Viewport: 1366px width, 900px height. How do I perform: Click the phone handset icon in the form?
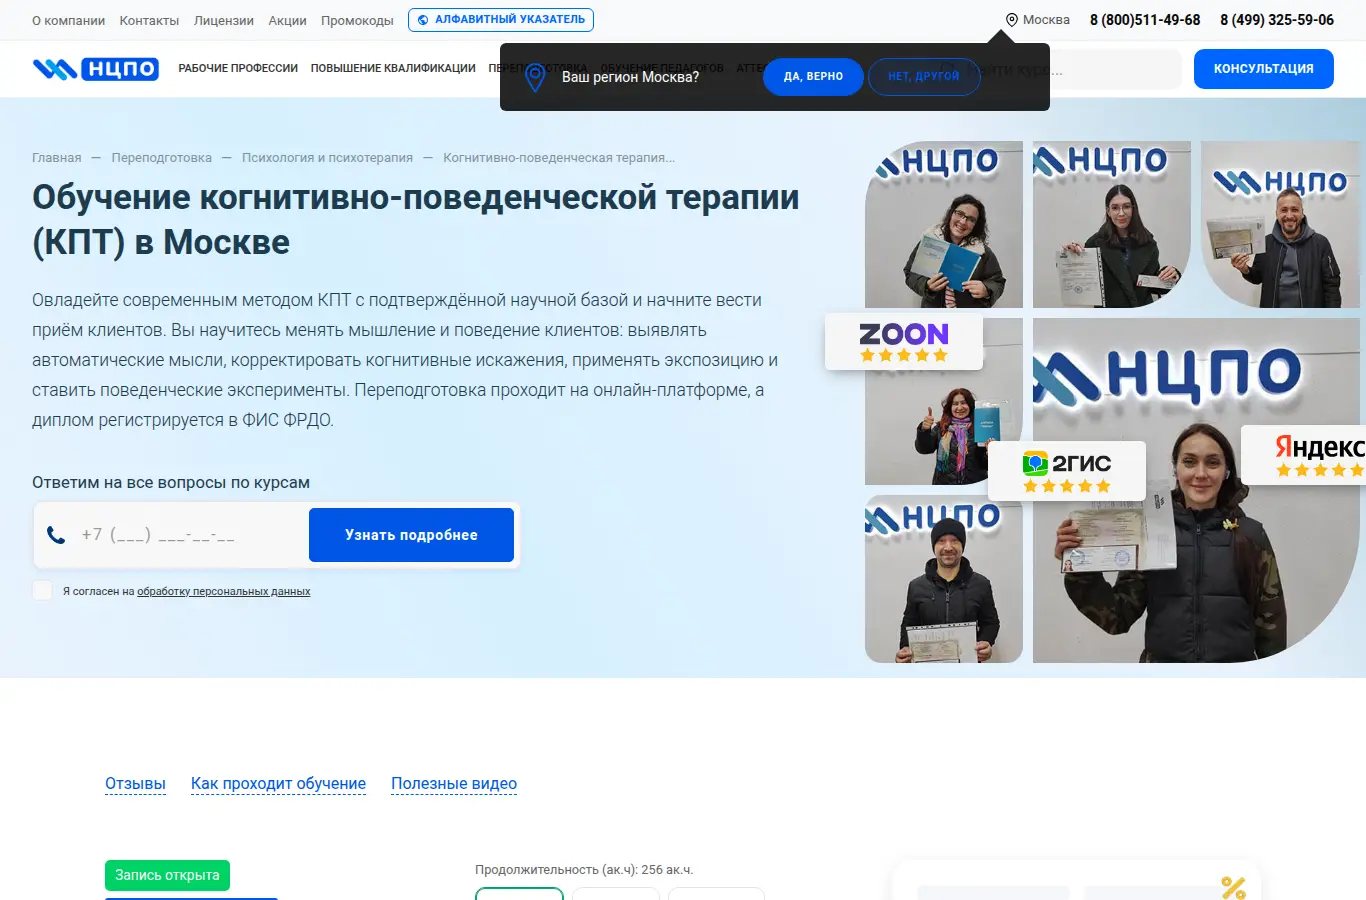(56, 535)
